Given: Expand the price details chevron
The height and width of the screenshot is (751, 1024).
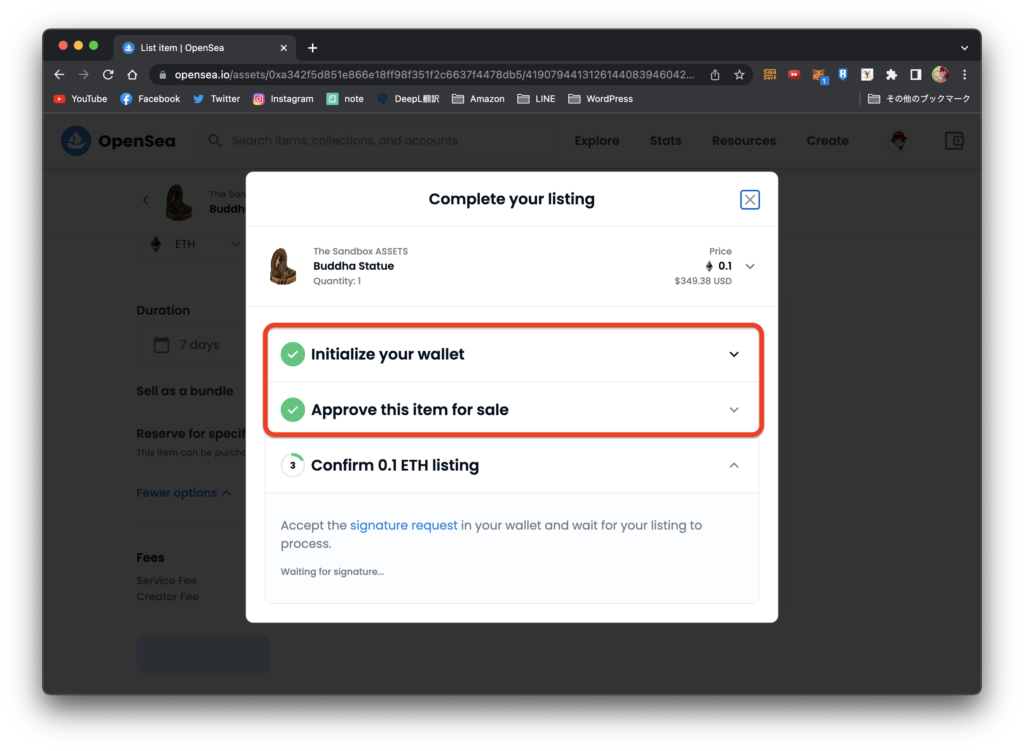Looking at the screenshot, I should tap(750, 266).
